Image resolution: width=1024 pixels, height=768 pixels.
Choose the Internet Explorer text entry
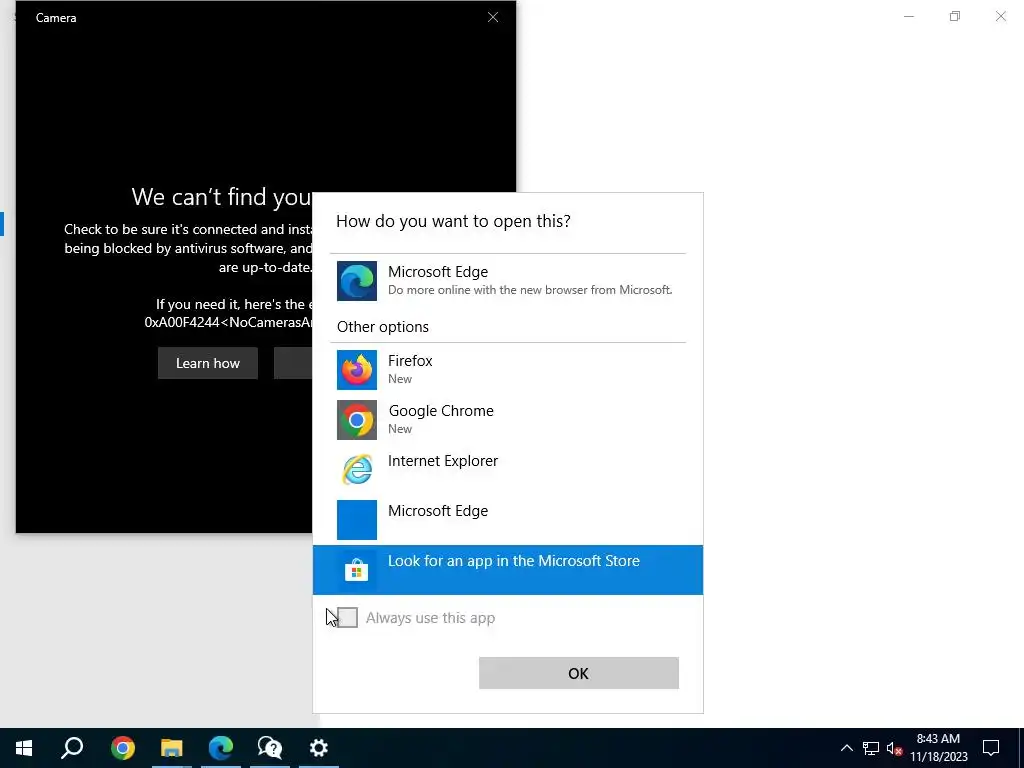point(443,461)
